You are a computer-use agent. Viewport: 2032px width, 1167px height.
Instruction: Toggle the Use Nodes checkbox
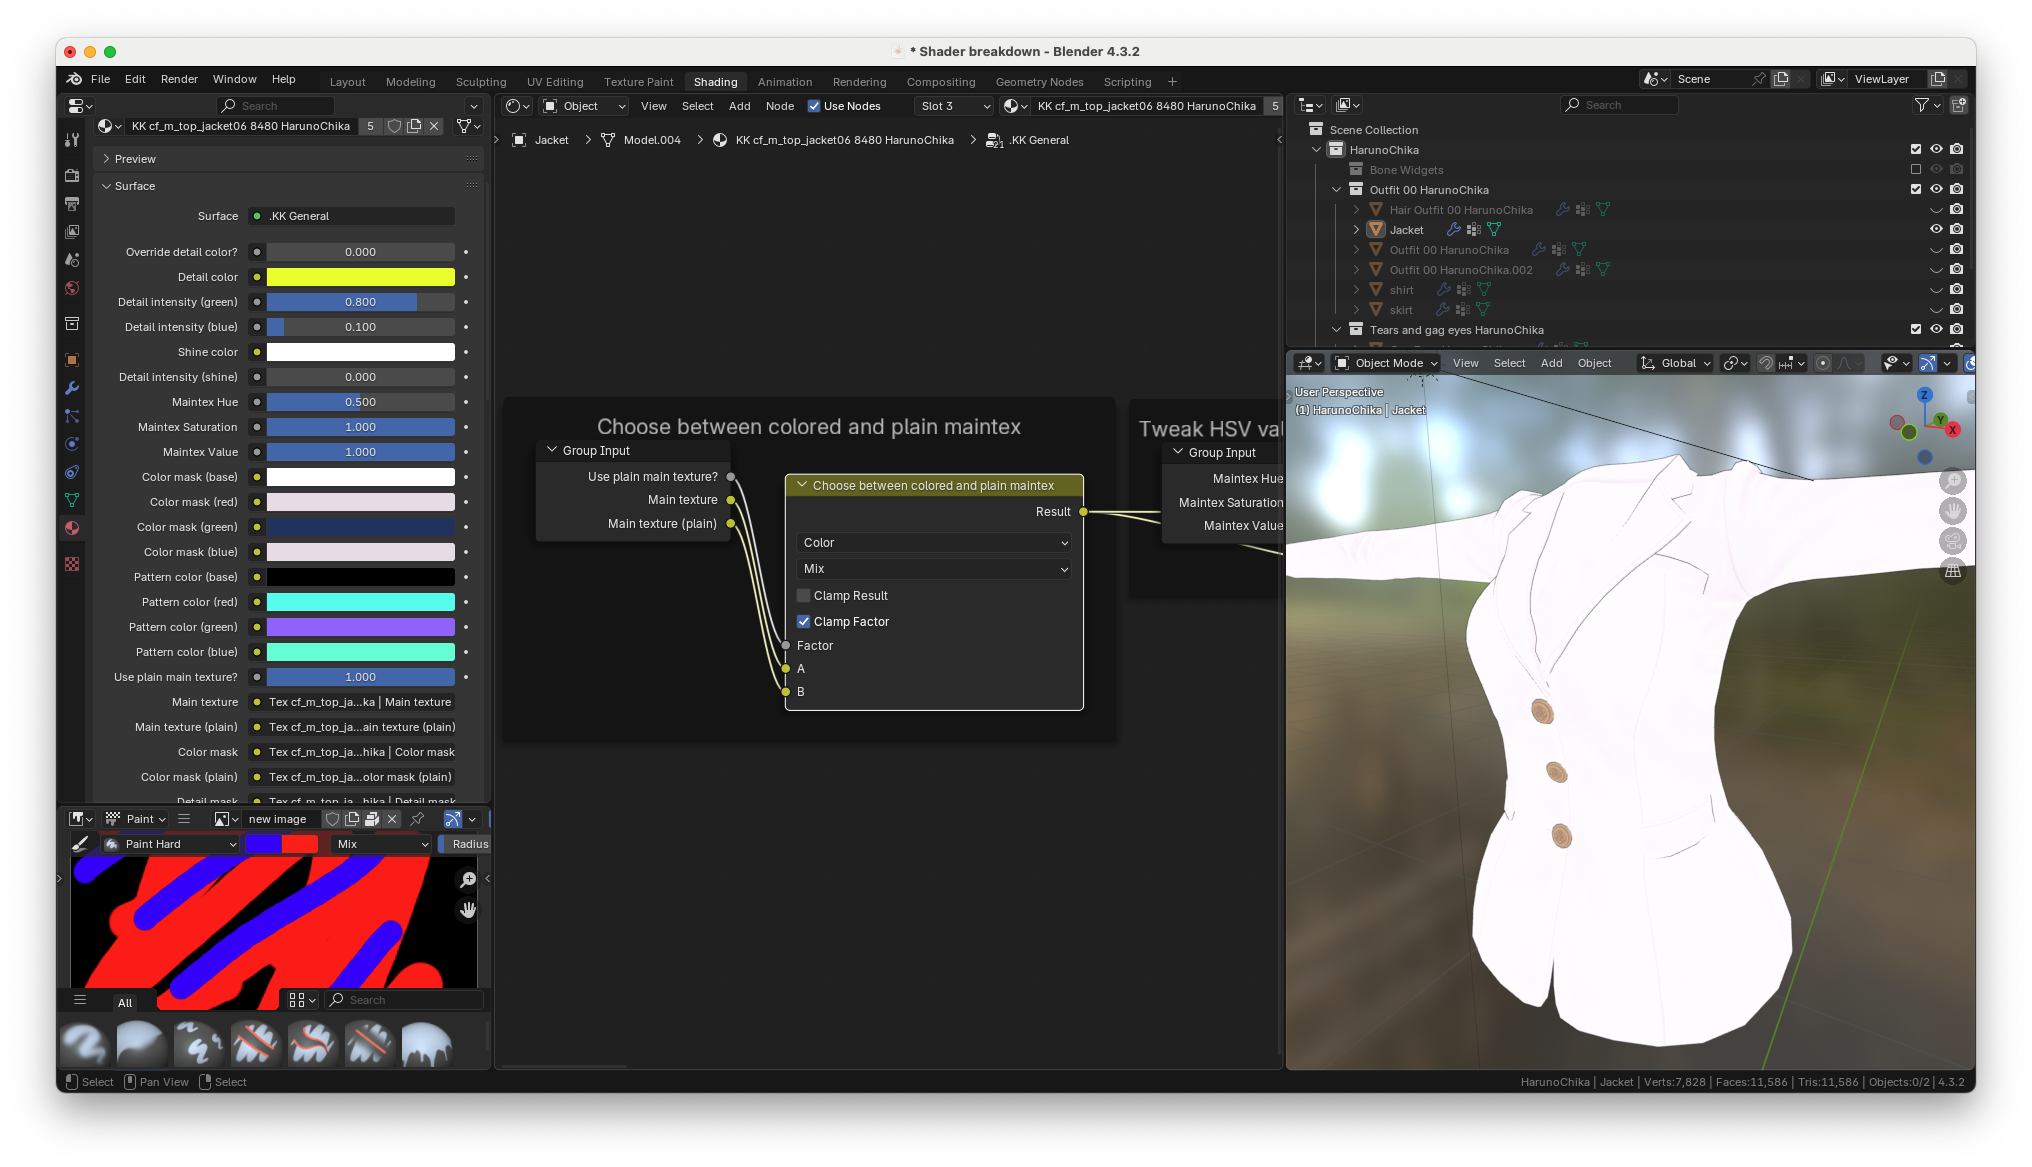[x=814, y=106]
